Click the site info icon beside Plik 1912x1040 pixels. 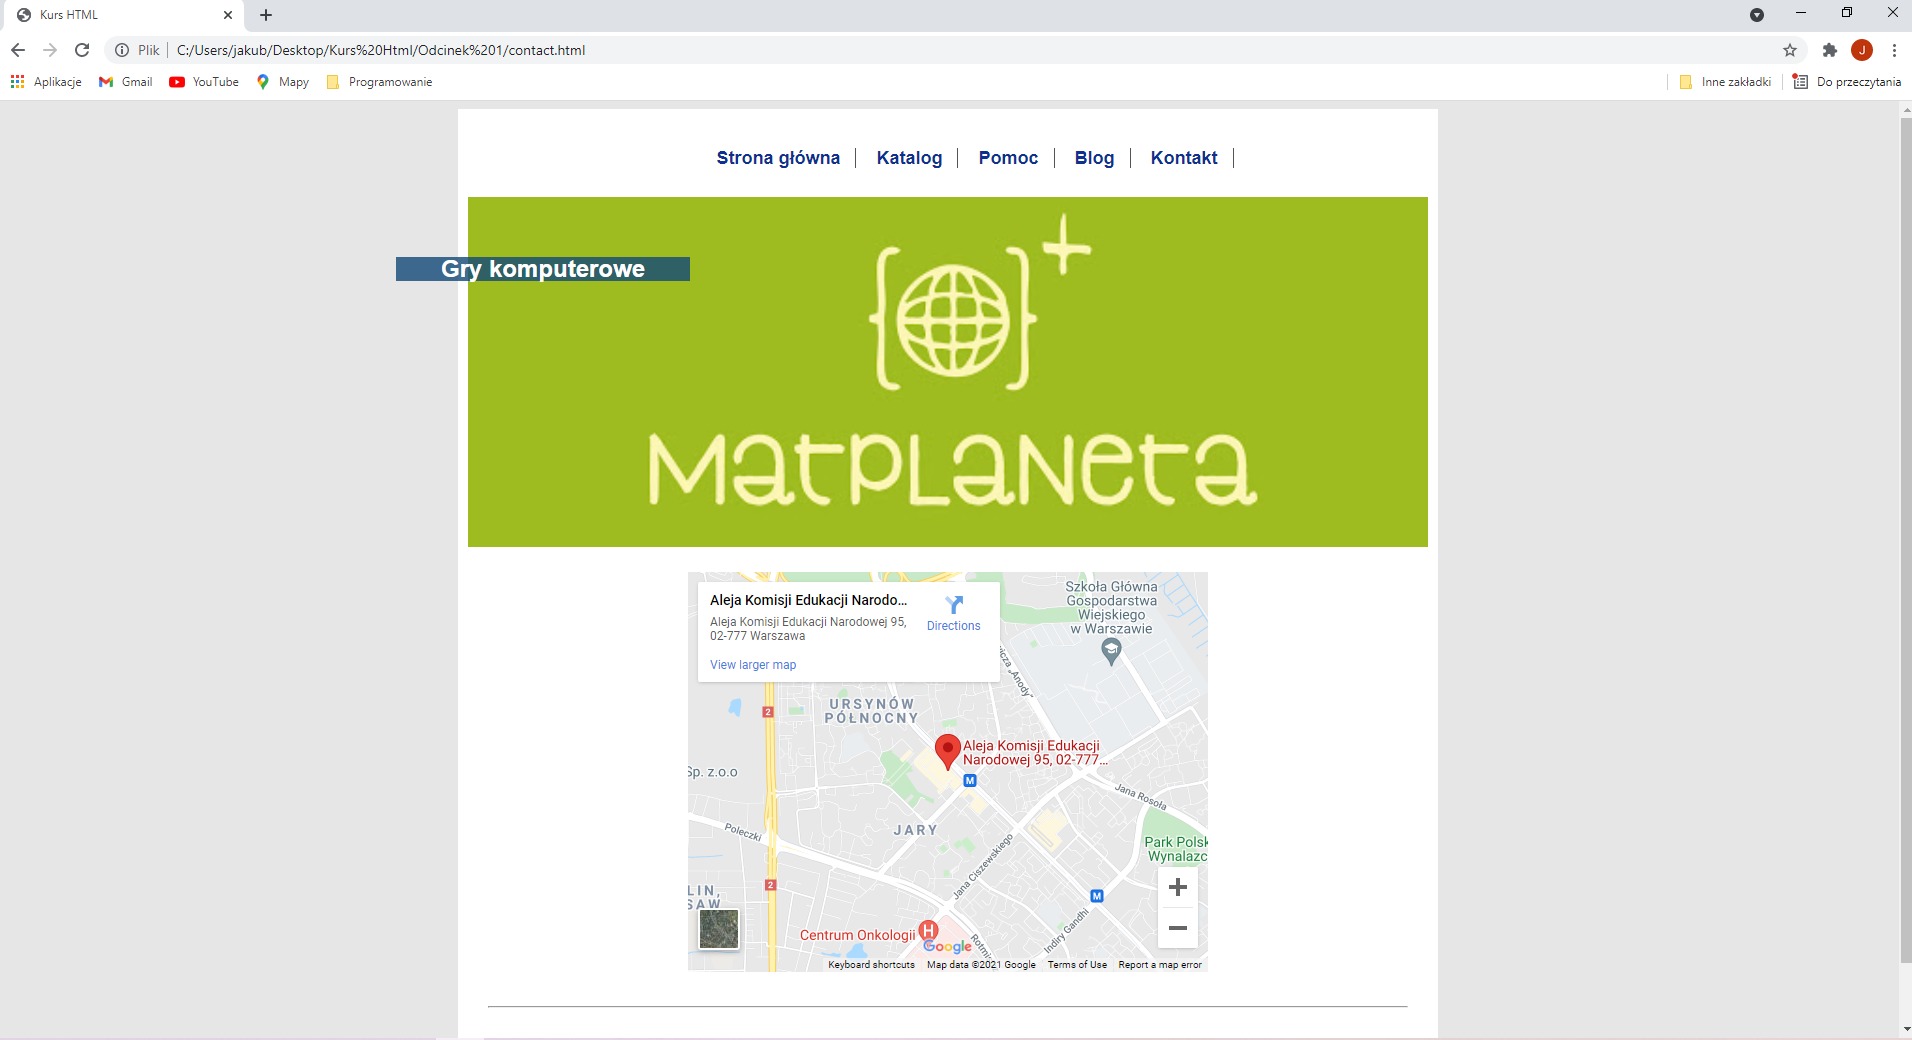coord(122,50)
